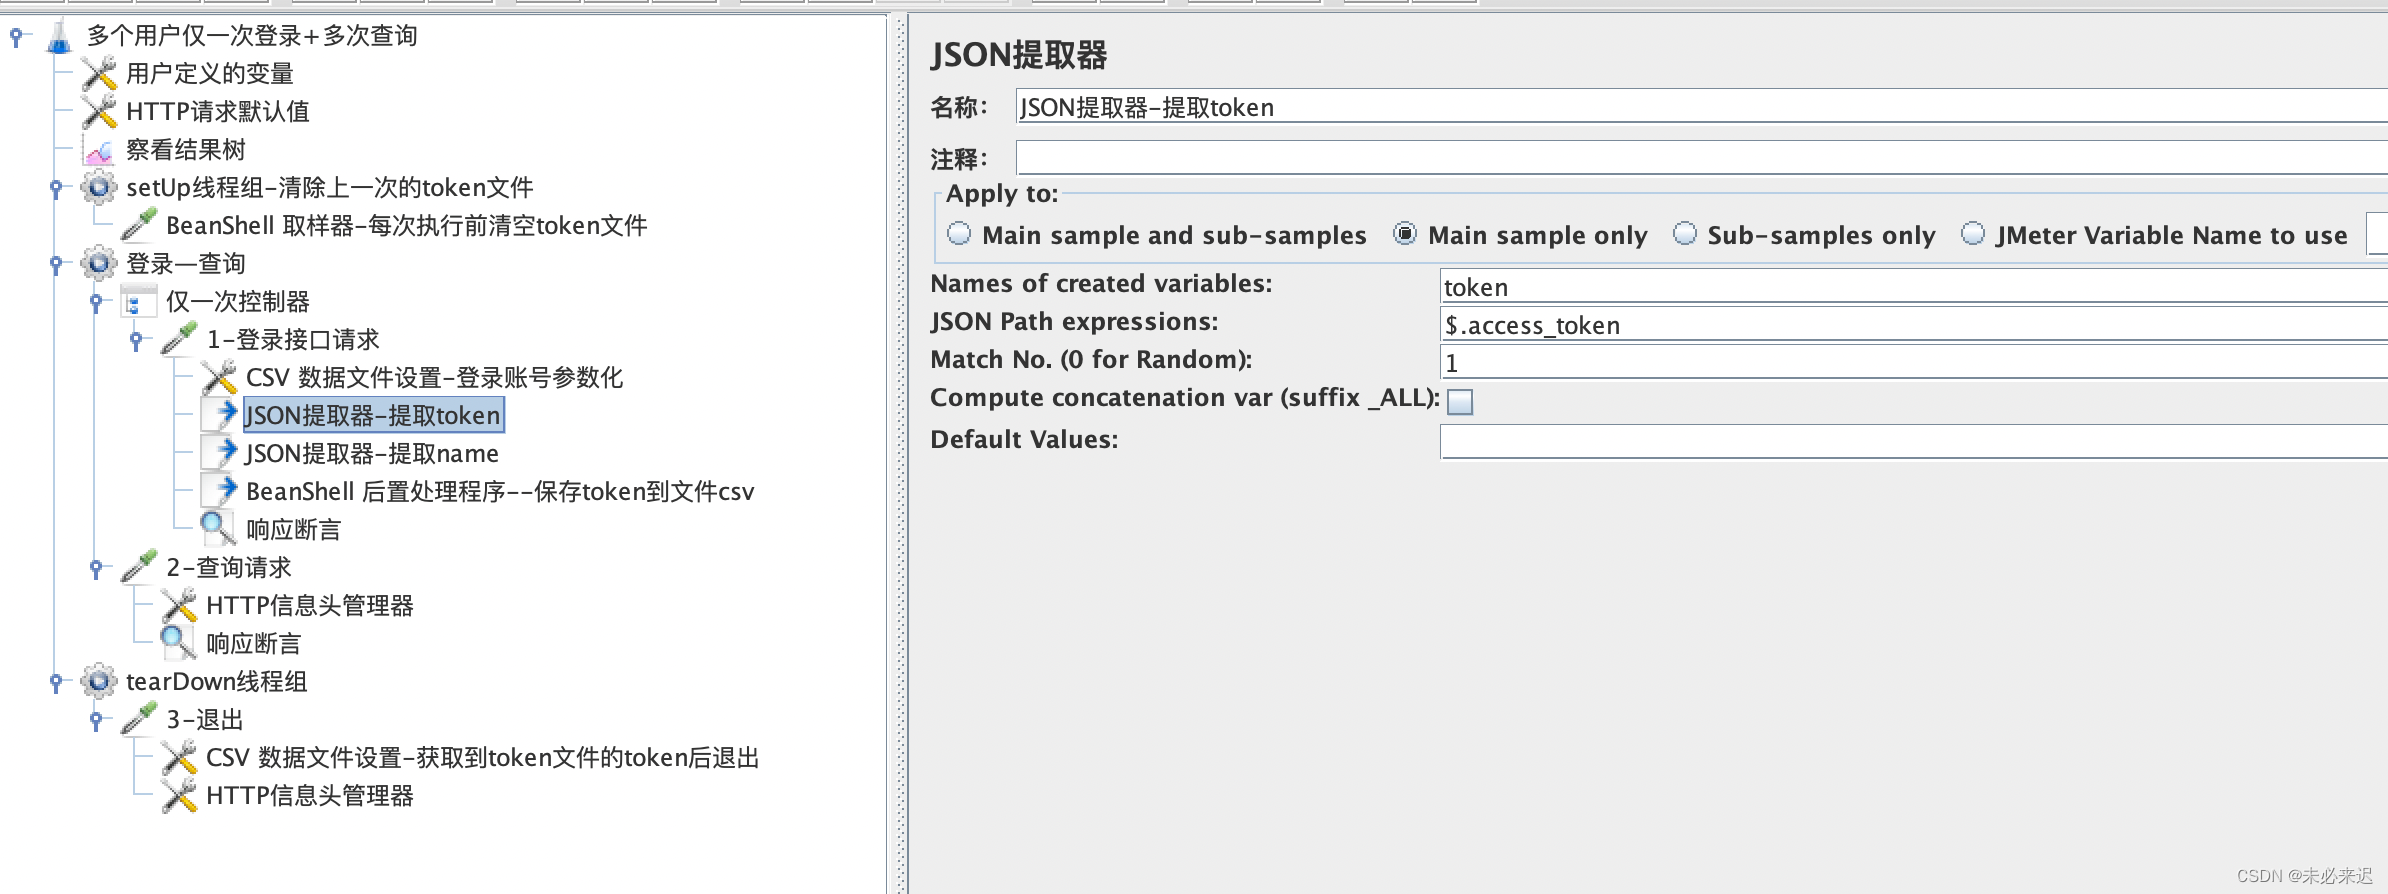The width and height of the screenshot is (2388, 894).
Task: Select Main sample and sub-samples radio
Action: 959,234
